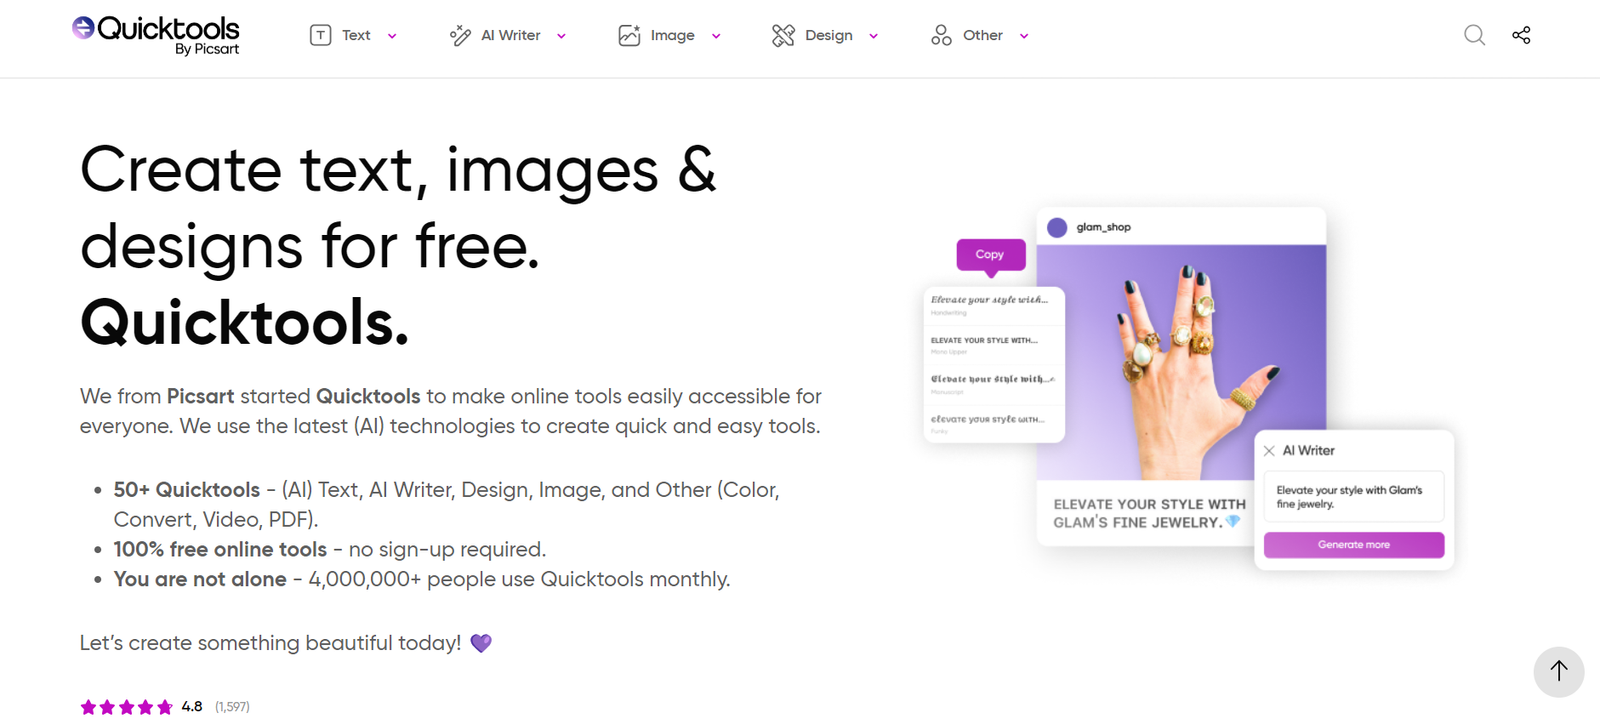
Task: Click the Text menu T icon
Action: coord(320,36)
